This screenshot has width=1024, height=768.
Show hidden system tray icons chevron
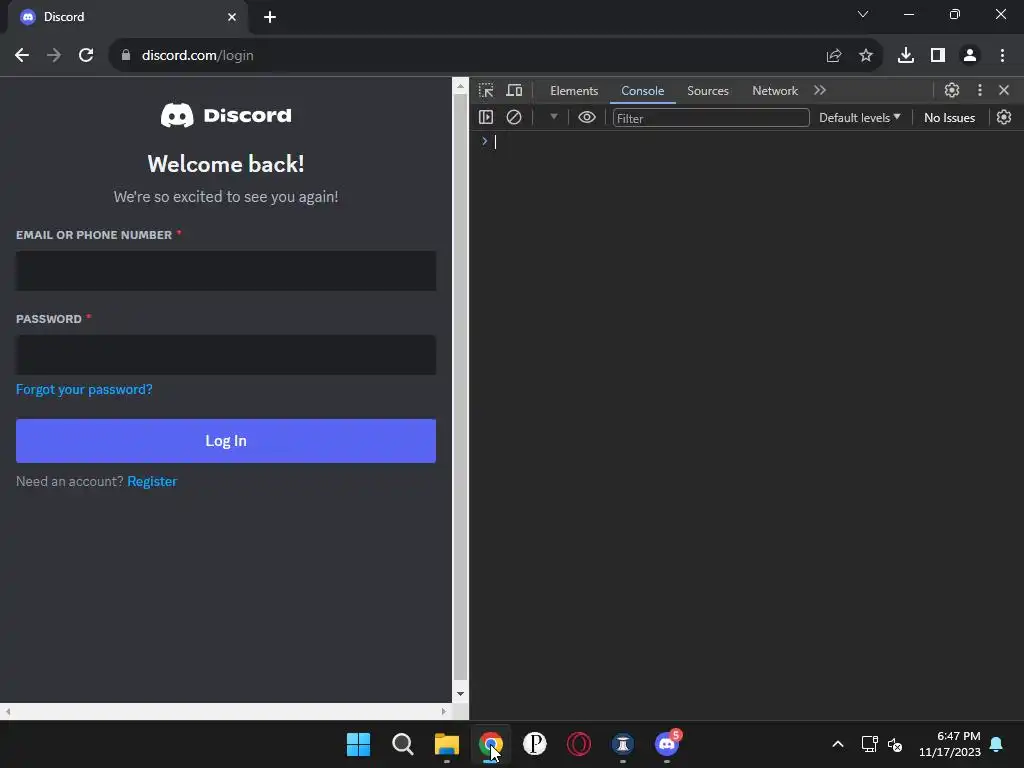pyautogui.click(x=838, y=744)
